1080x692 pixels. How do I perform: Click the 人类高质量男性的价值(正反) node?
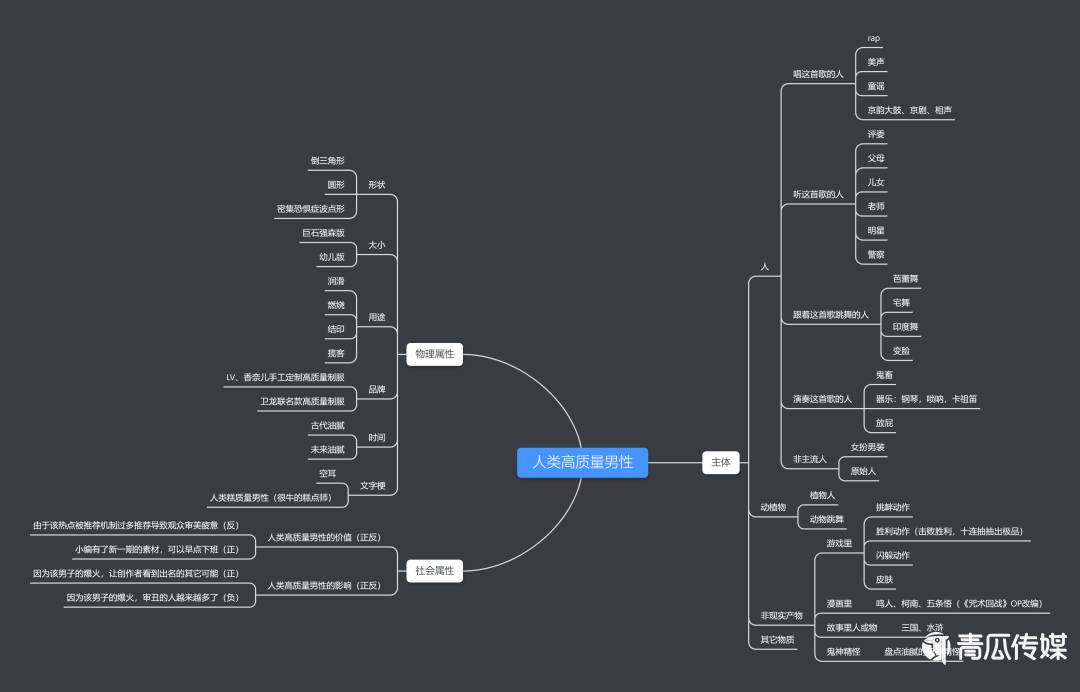point(323,537)
